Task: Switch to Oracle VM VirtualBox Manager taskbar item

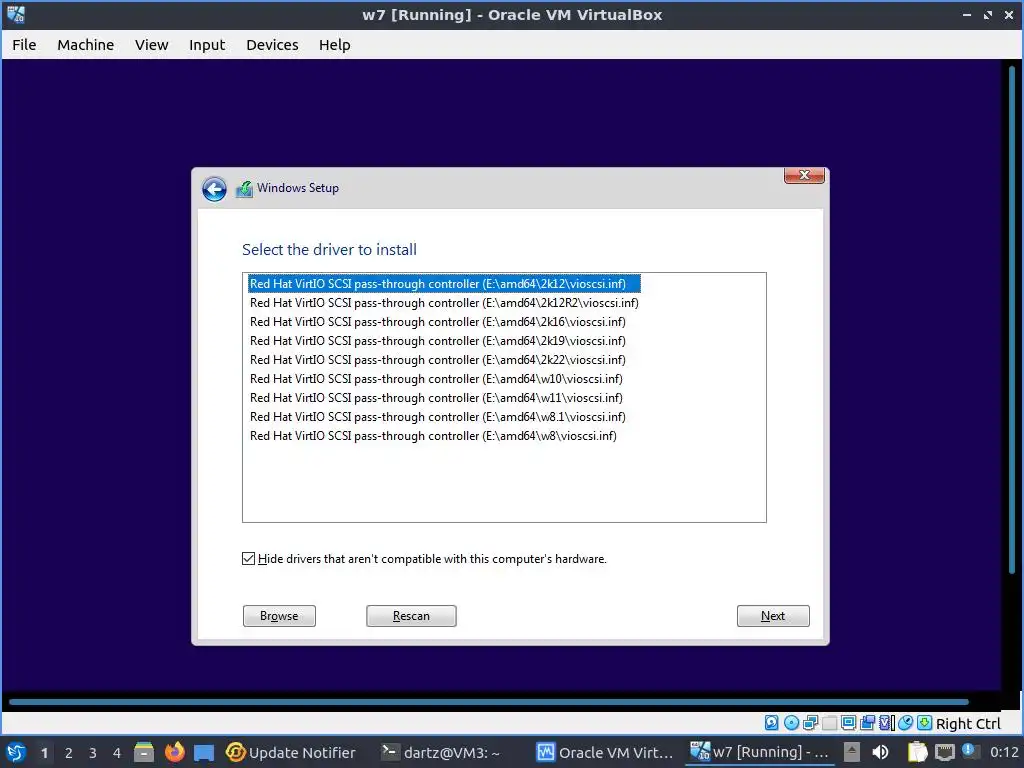Action: click(x=605, y=752)
